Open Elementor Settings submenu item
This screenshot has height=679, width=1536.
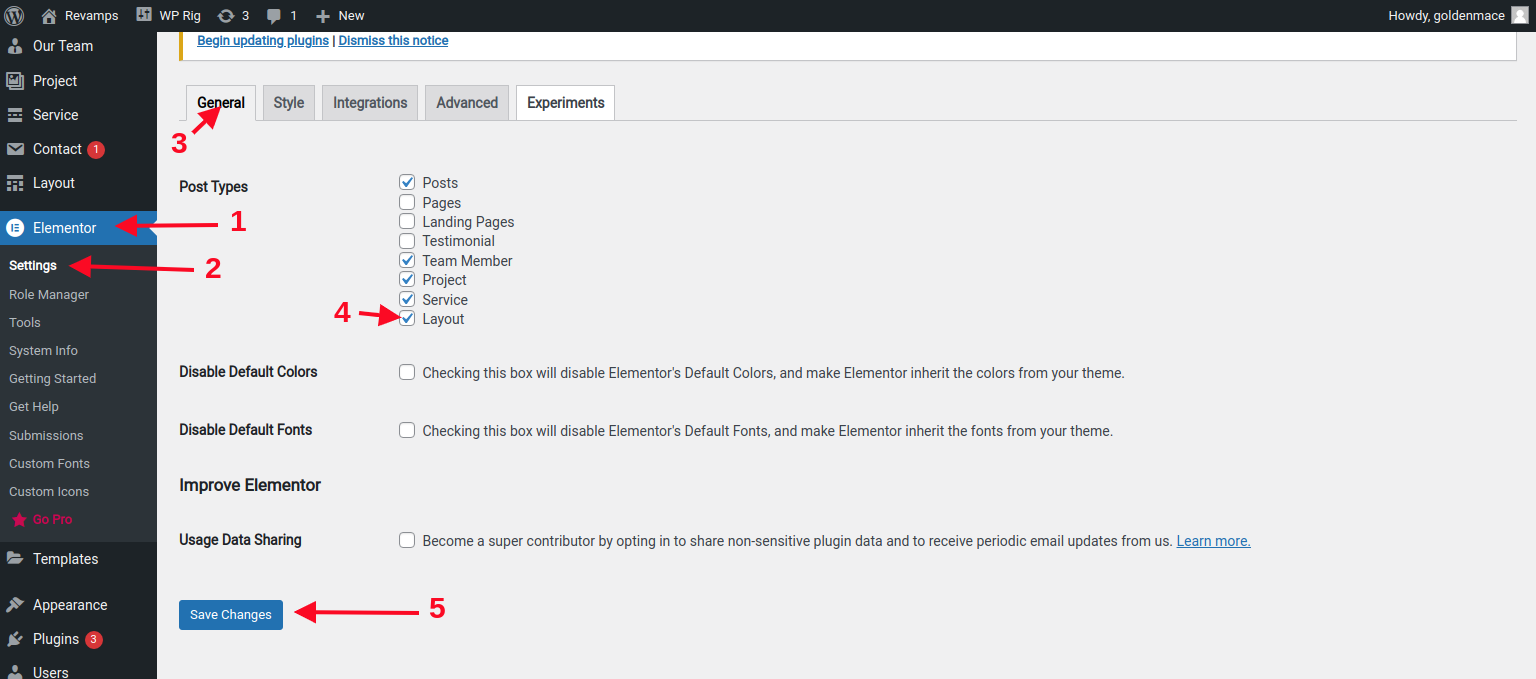point(33,266)
